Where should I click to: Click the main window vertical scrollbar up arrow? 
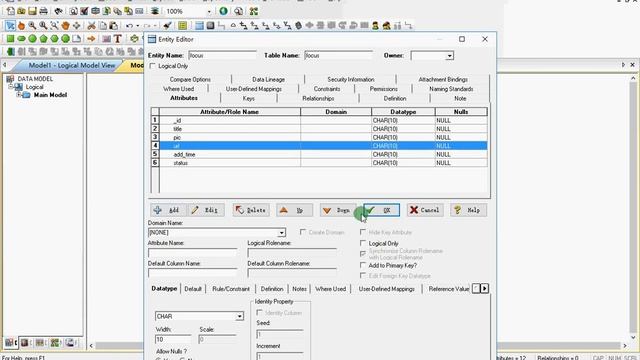633,78
